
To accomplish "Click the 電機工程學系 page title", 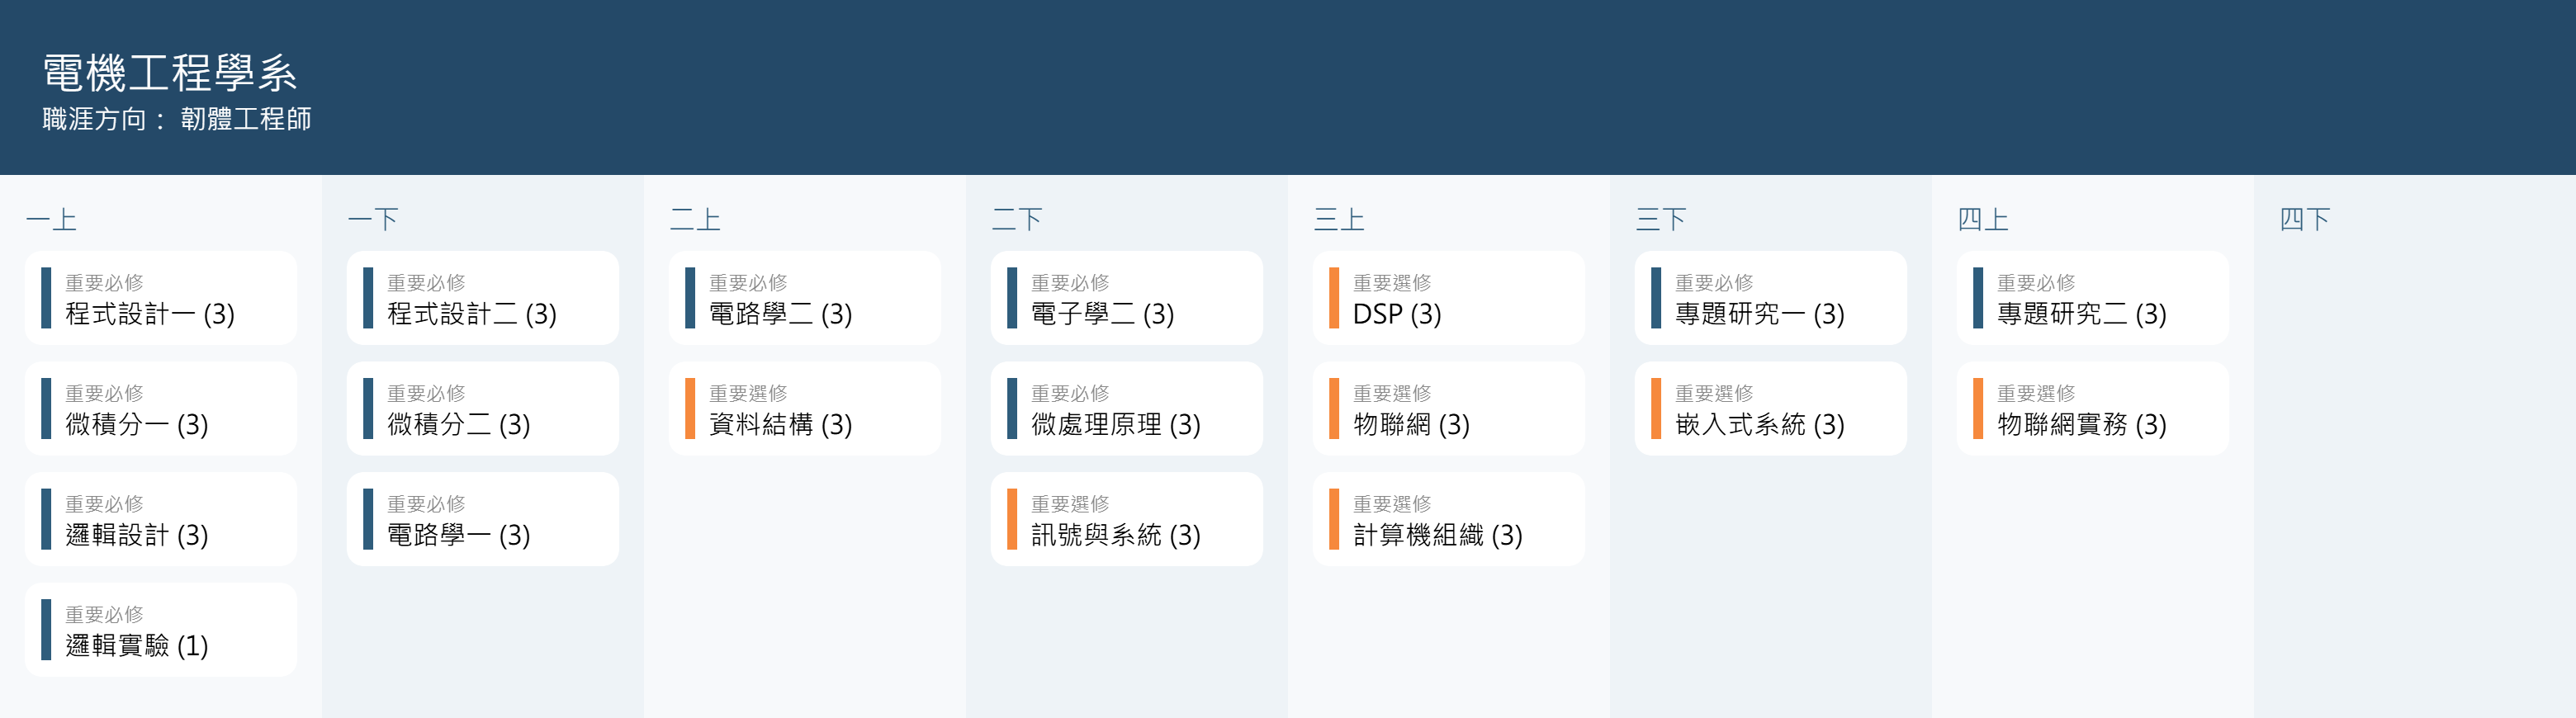I will (170, 73).
